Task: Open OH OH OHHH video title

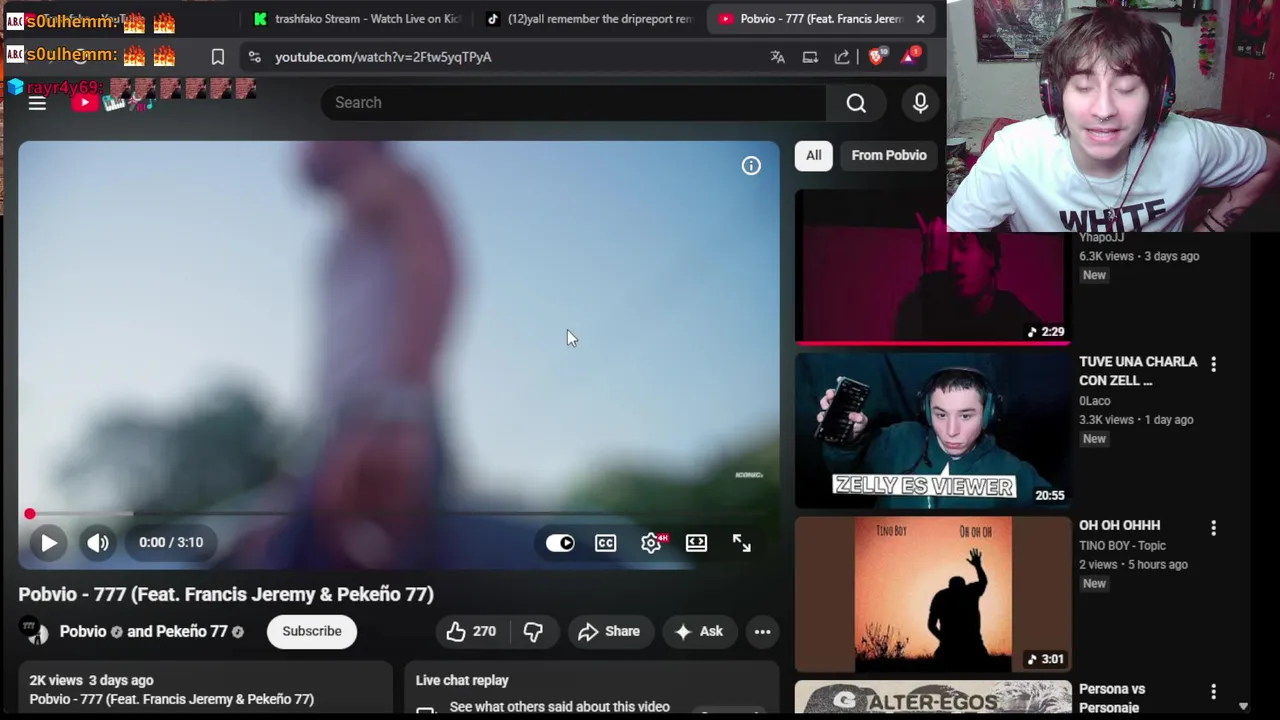Action: 1119,525
